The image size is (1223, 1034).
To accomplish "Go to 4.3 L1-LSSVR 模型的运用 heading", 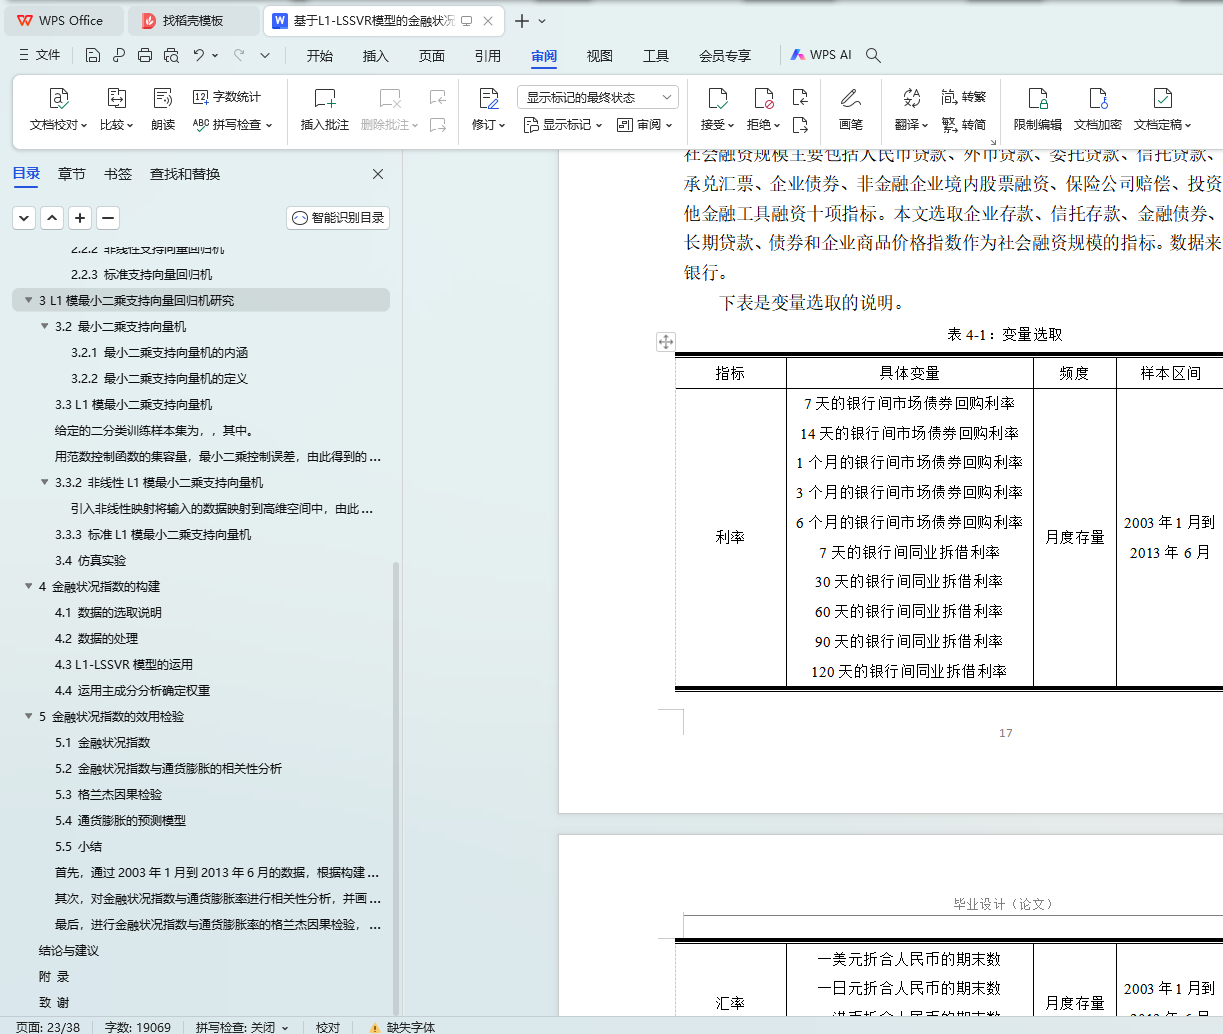I will [x=124, y=664].
